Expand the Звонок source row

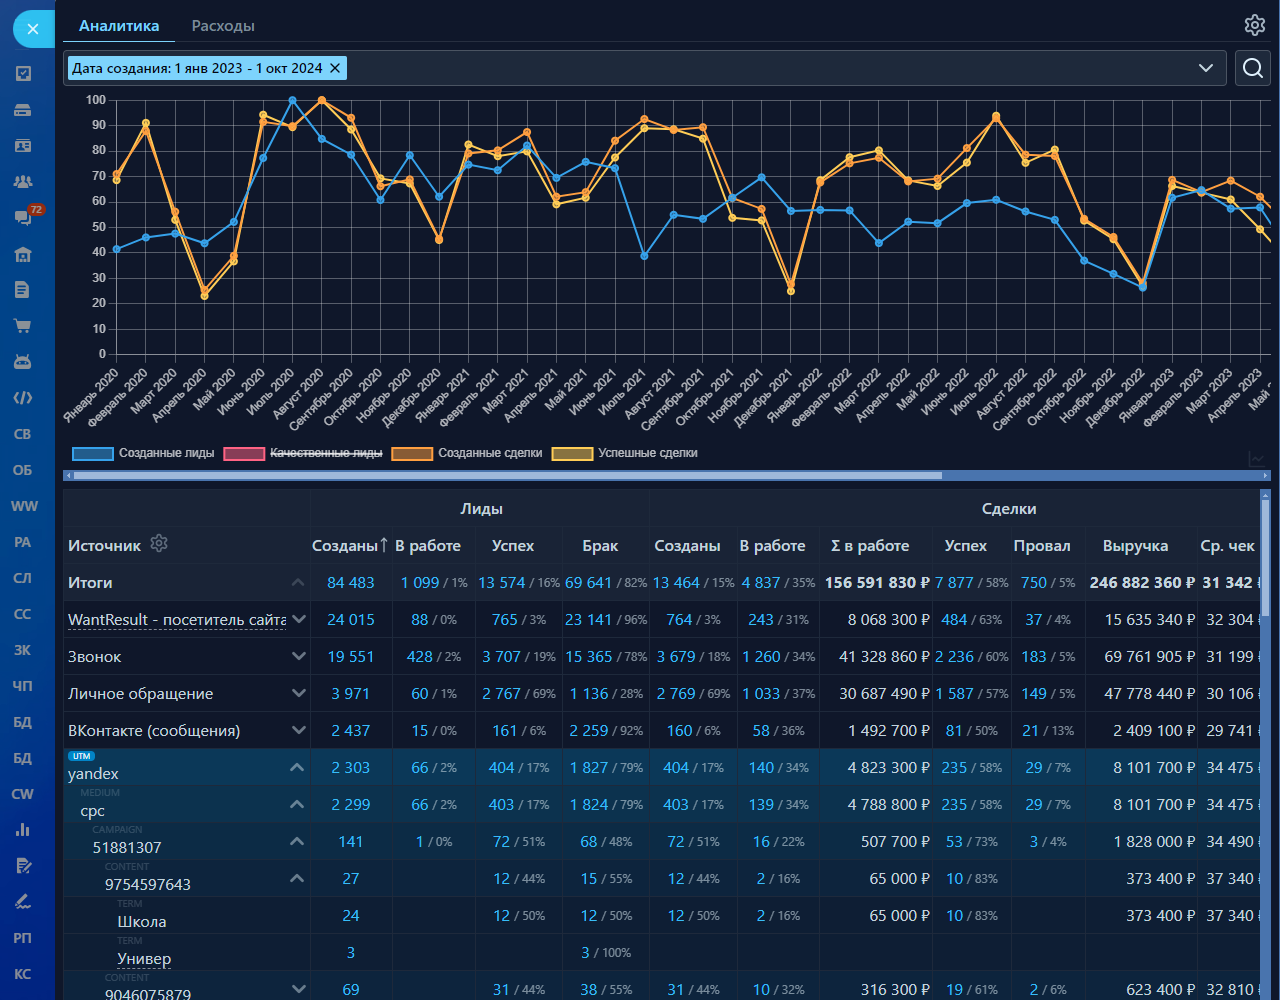[298, 656]
